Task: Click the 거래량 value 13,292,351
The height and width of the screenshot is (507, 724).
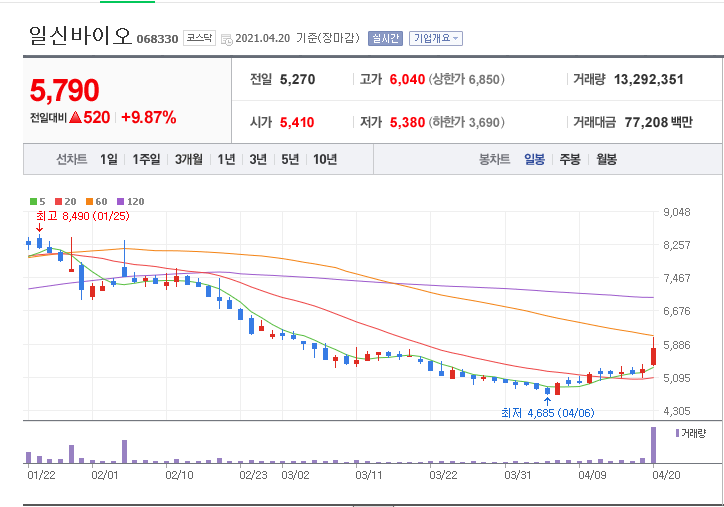Action: tap(649, 79)
